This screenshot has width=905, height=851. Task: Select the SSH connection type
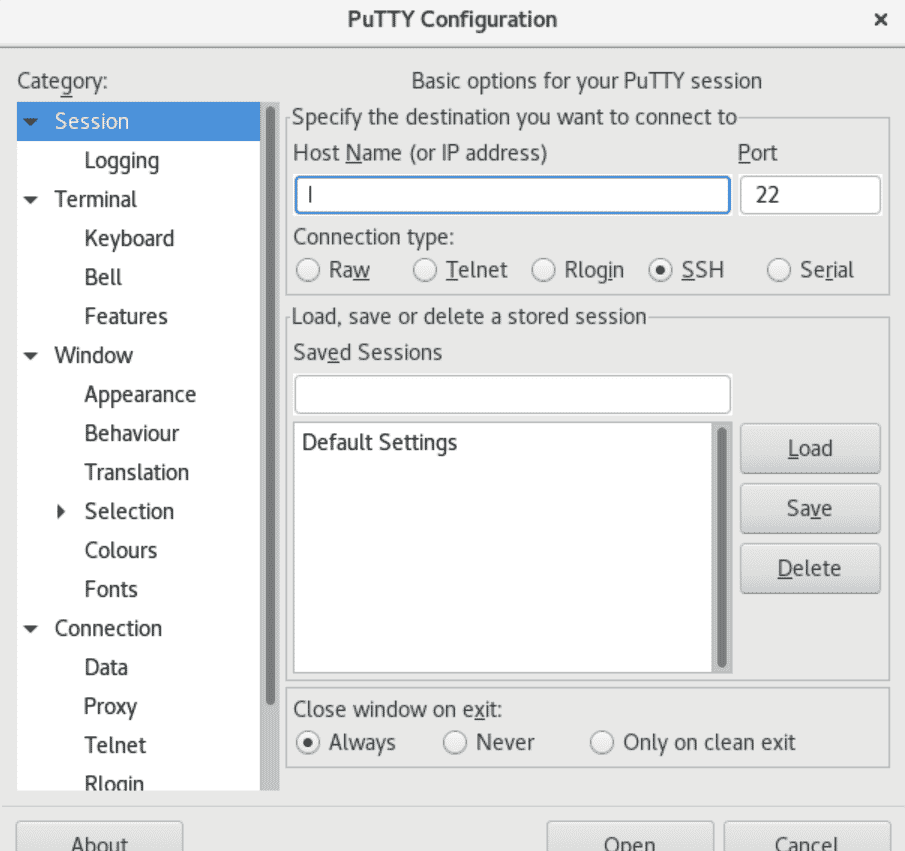pyautogui.click(x=660, y=270)
